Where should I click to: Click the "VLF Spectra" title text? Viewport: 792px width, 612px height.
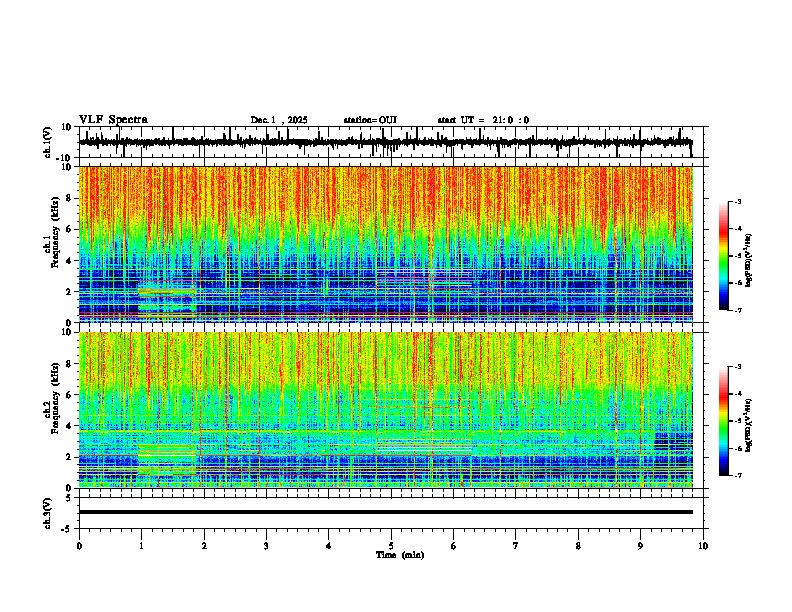click(x=113, y=120)
